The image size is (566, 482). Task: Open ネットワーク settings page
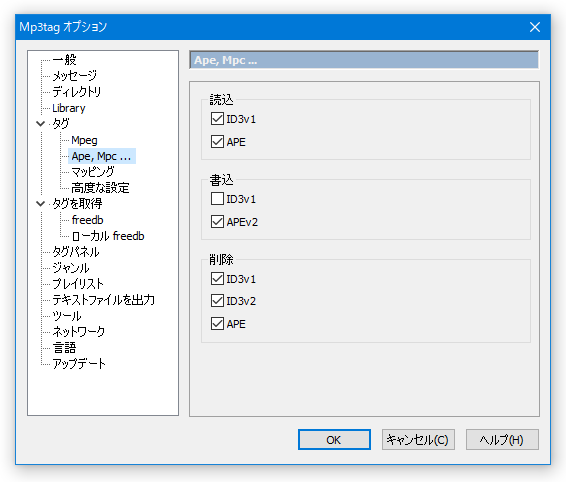[79, 331]
